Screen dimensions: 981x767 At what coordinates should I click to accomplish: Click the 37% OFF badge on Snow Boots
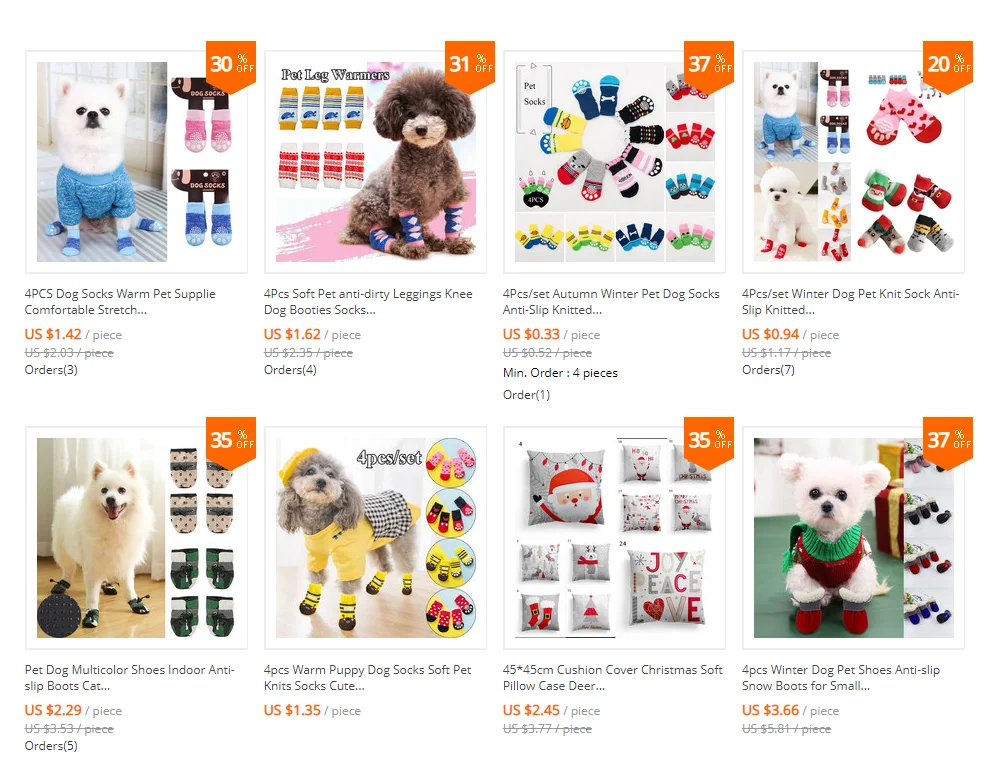(948, 441)
